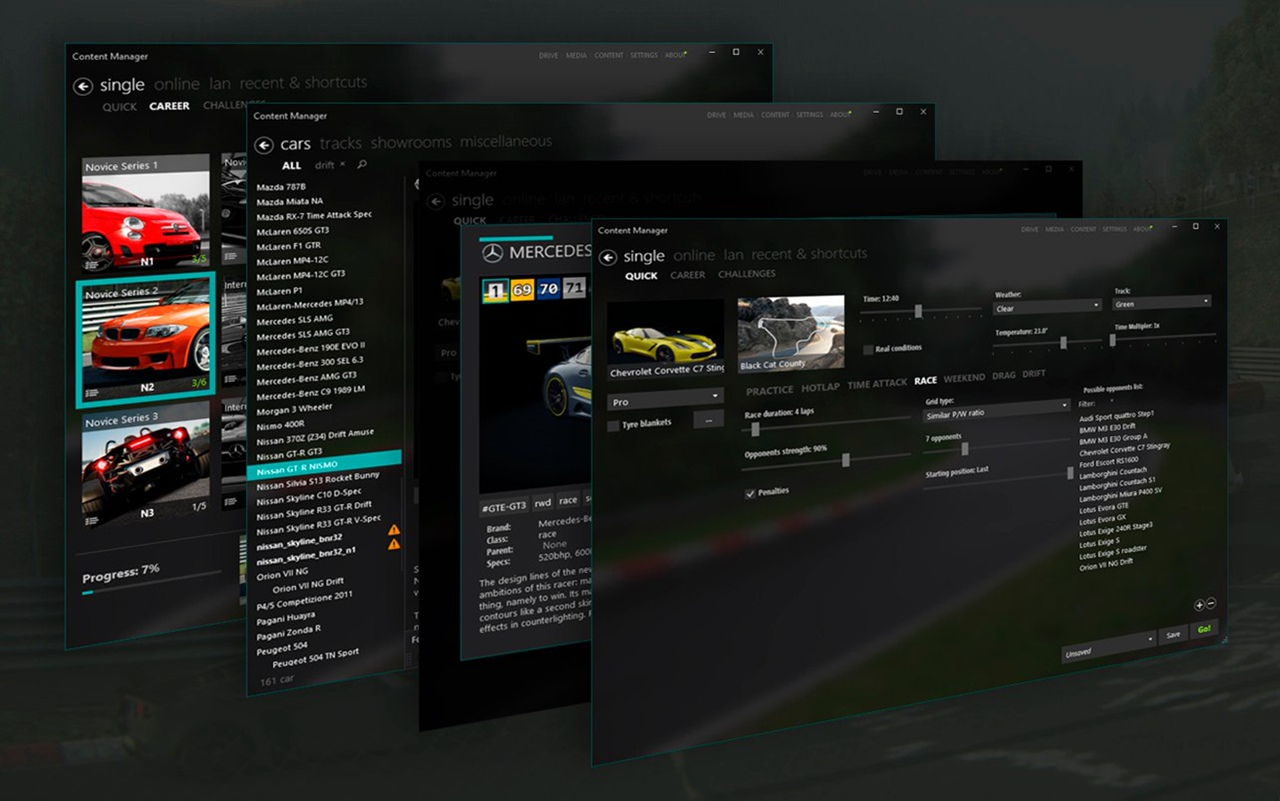
Task: Click the Time Multiplier slider handle
Action: coord(1112,340)
